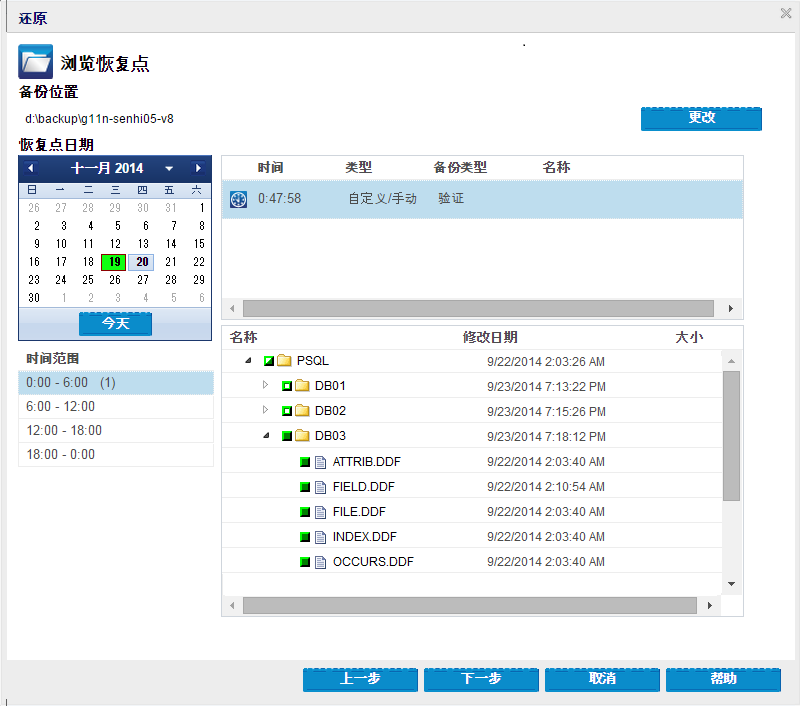This screenshot has height=706, width=800.
Task: Click the 下一步 button
Action: coord(481,679)
